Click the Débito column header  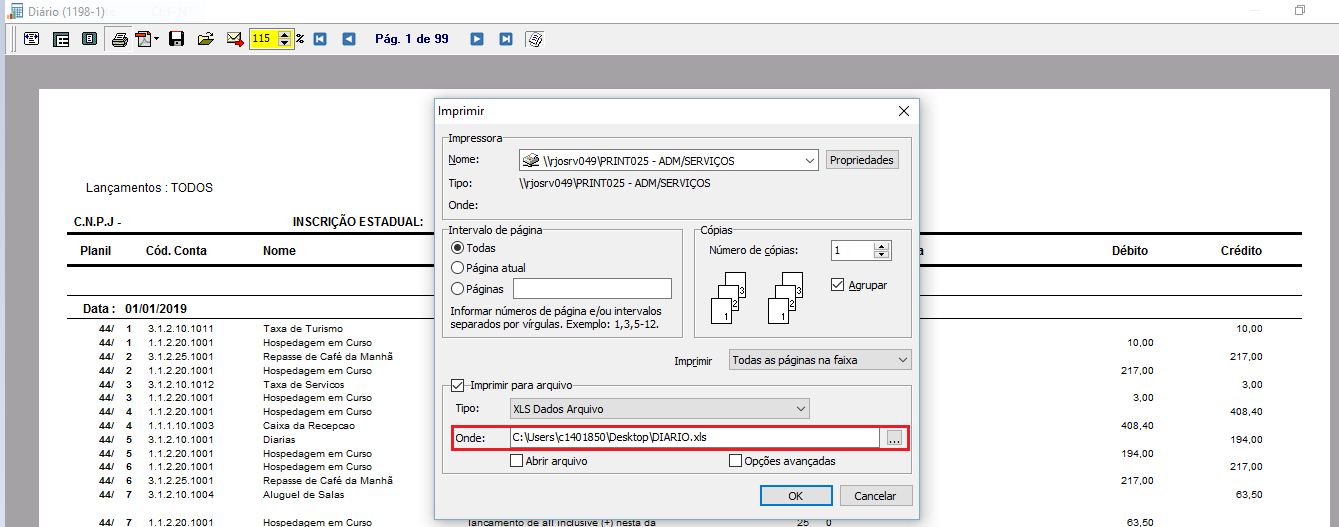point(1130,251)
